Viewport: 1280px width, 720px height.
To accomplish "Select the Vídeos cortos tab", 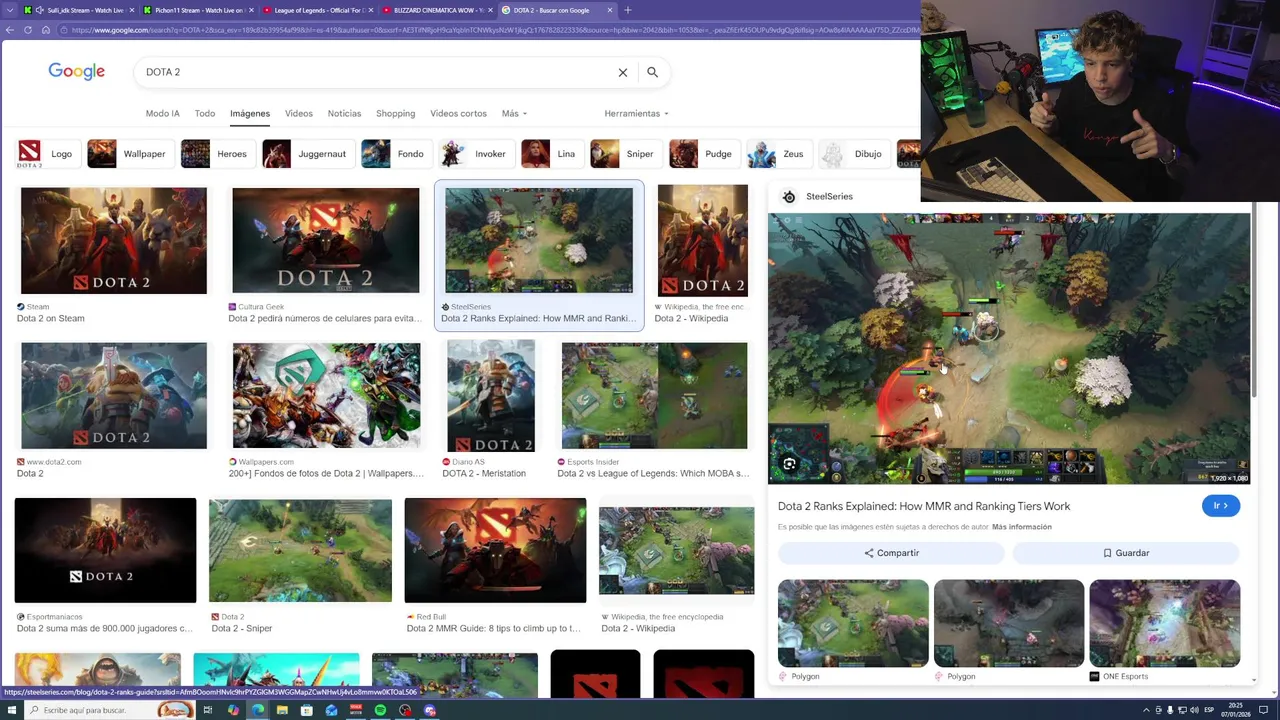I will 458,113.
